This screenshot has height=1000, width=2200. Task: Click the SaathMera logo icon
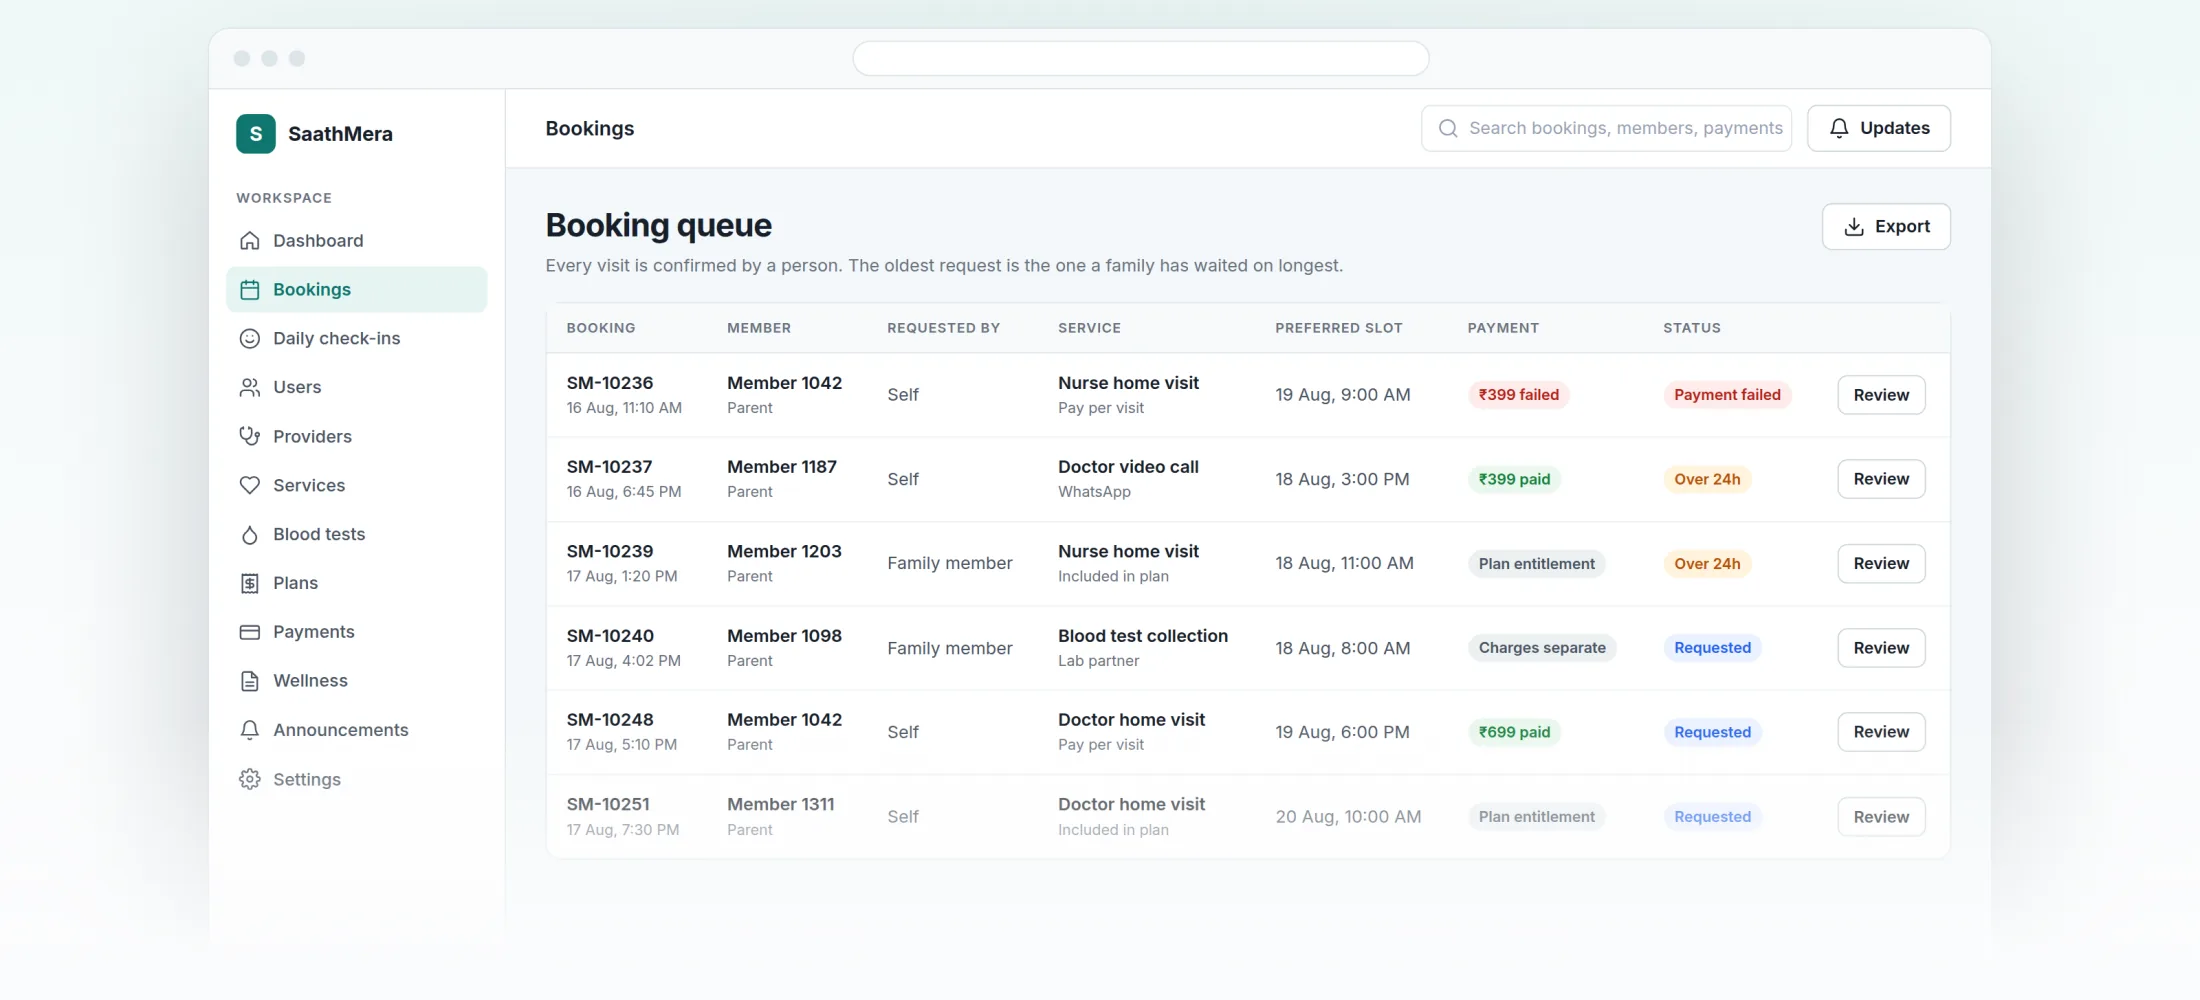[x=255, y=134]
